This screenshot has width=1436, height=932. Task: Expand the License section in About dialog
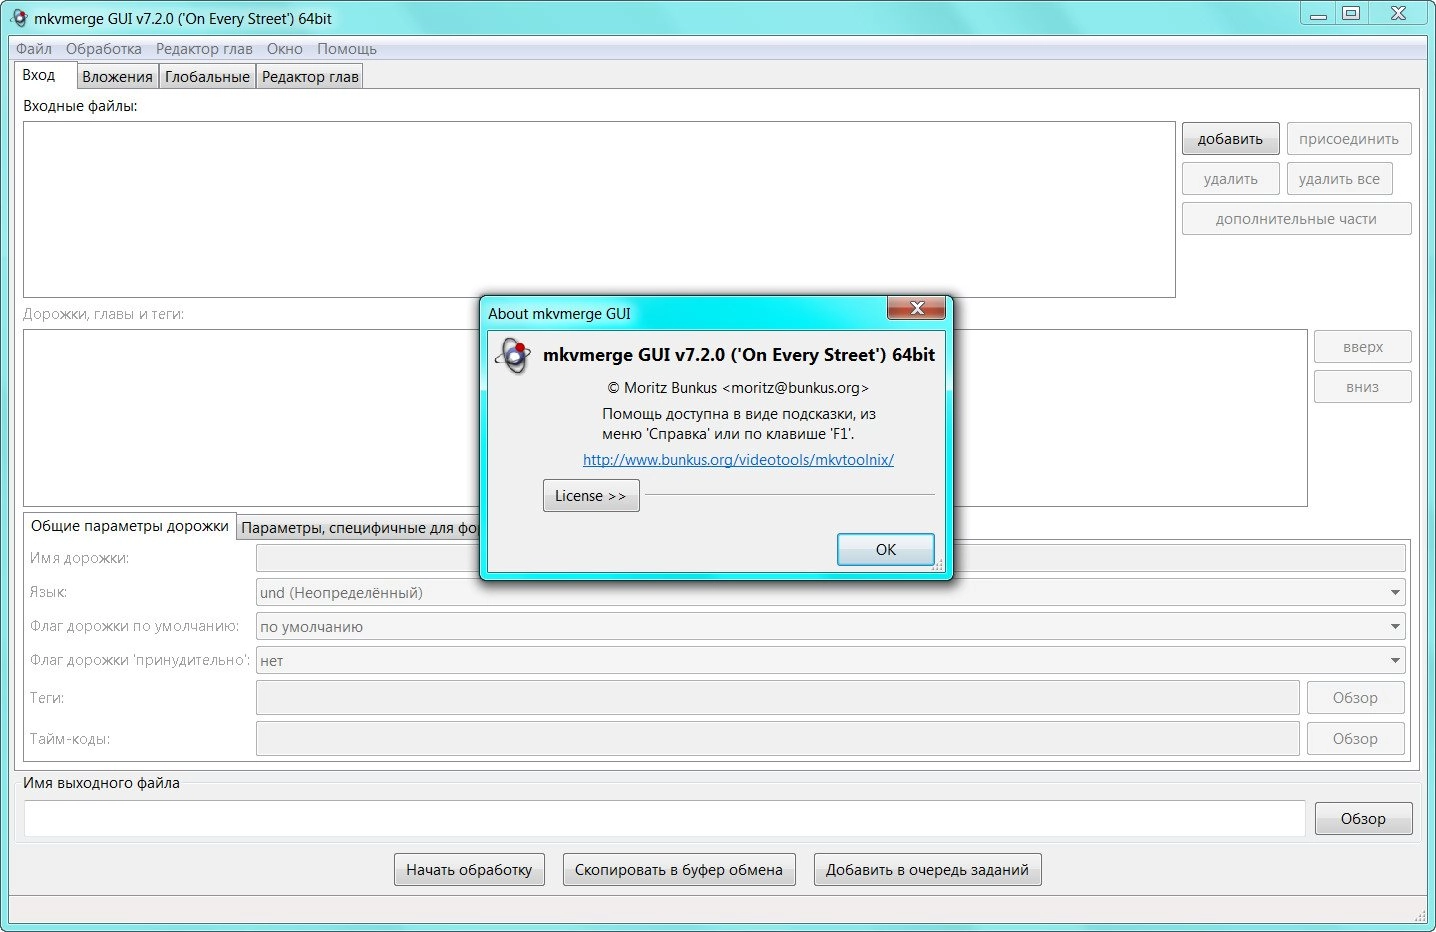click(591, 496)
